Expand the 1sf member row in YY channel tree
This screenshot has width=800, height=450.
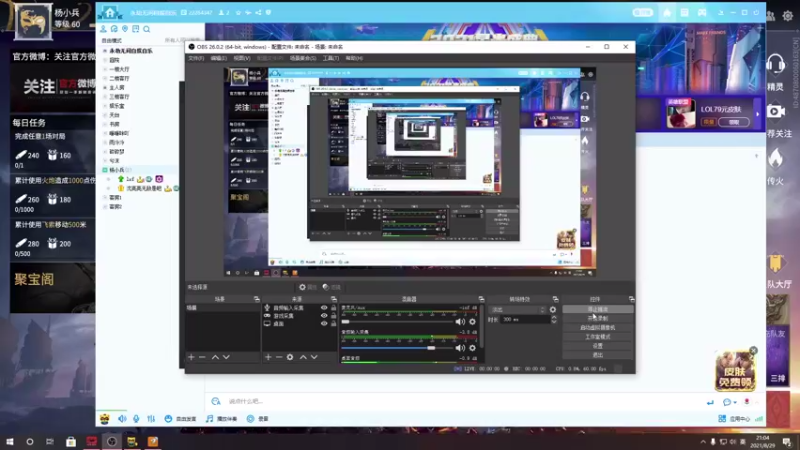click(x=109, y=179)
